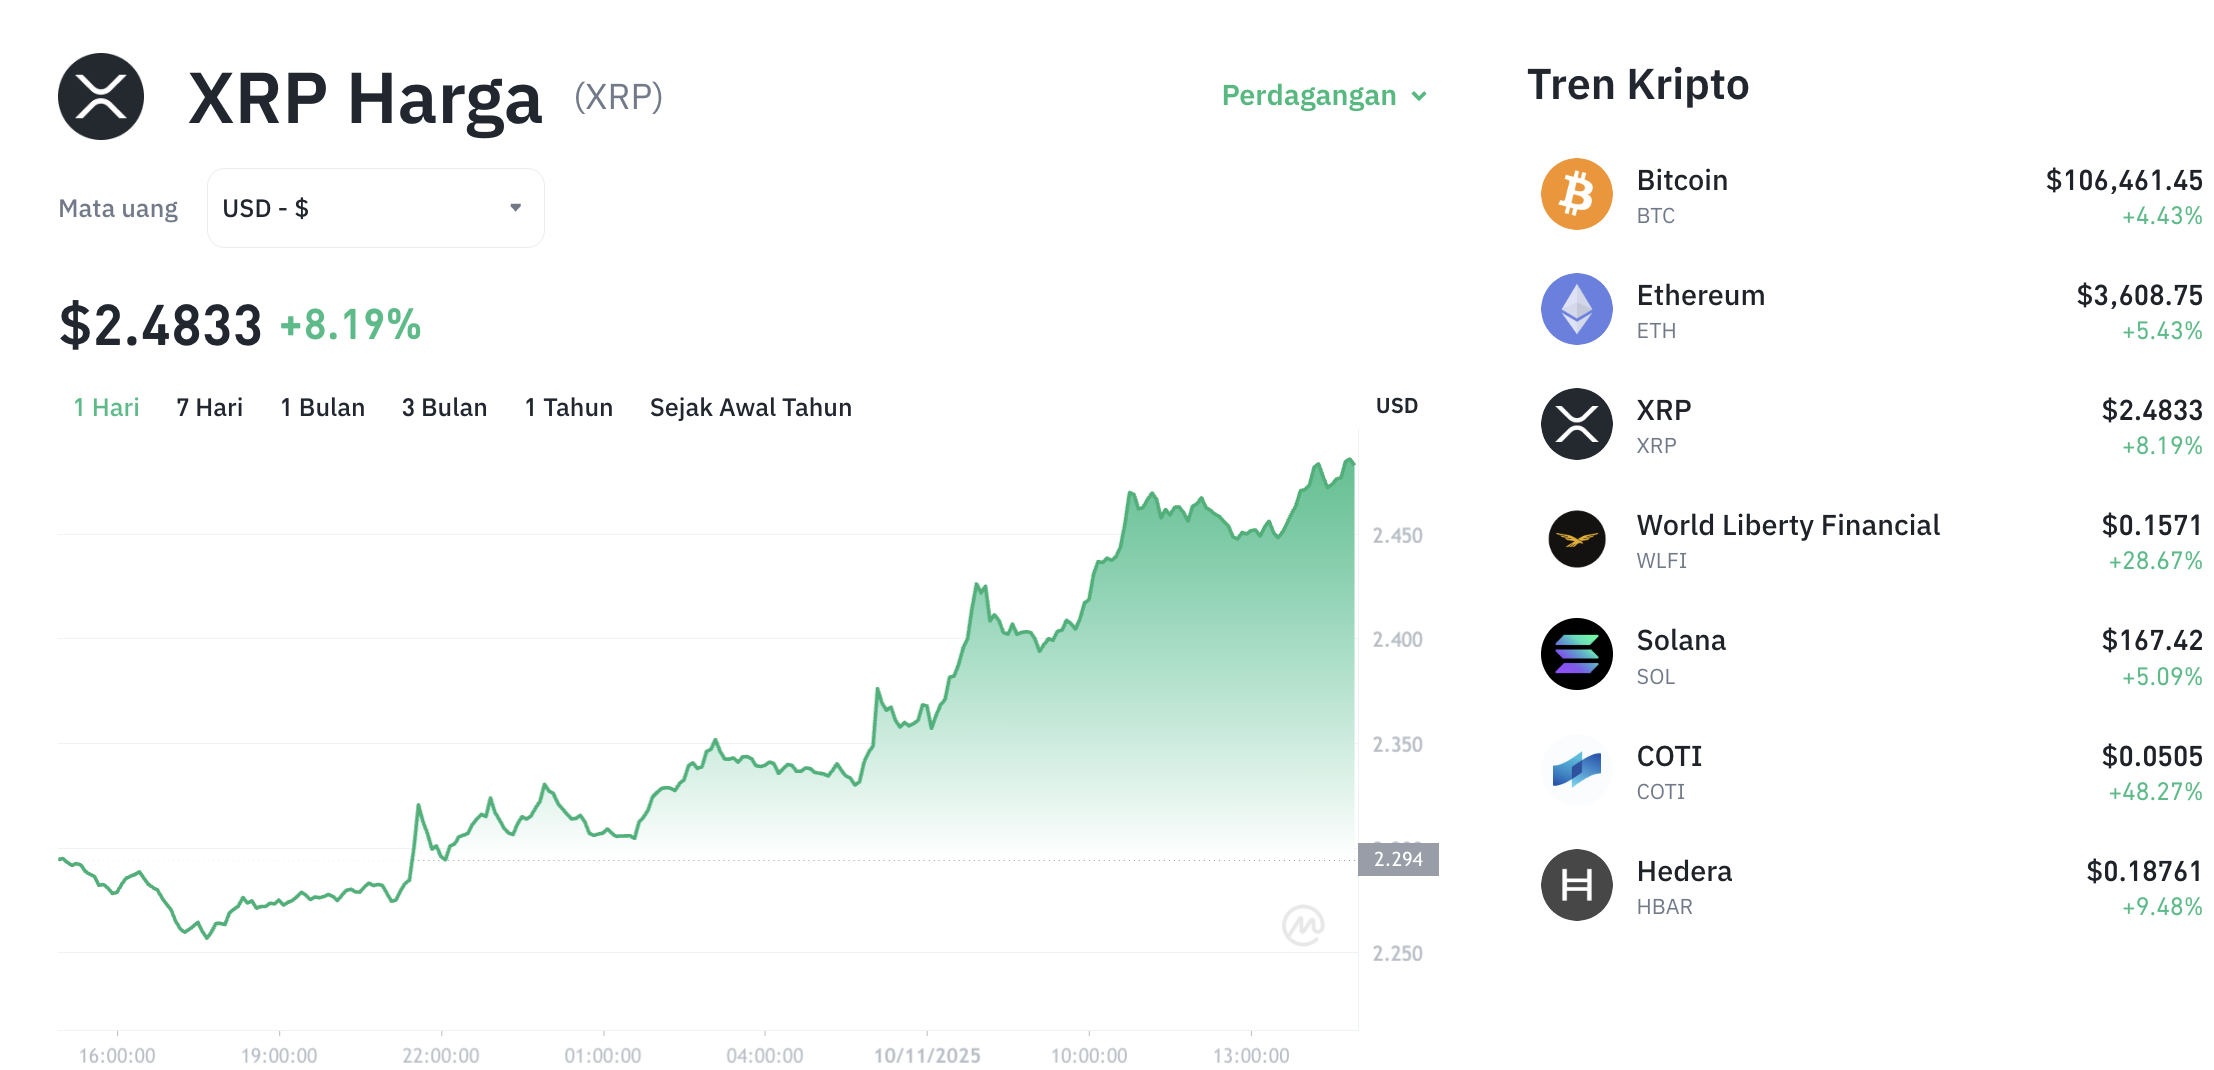Open the Sejak Awal Tahun view
2214x1070 pixels.
tap(750, 407)
